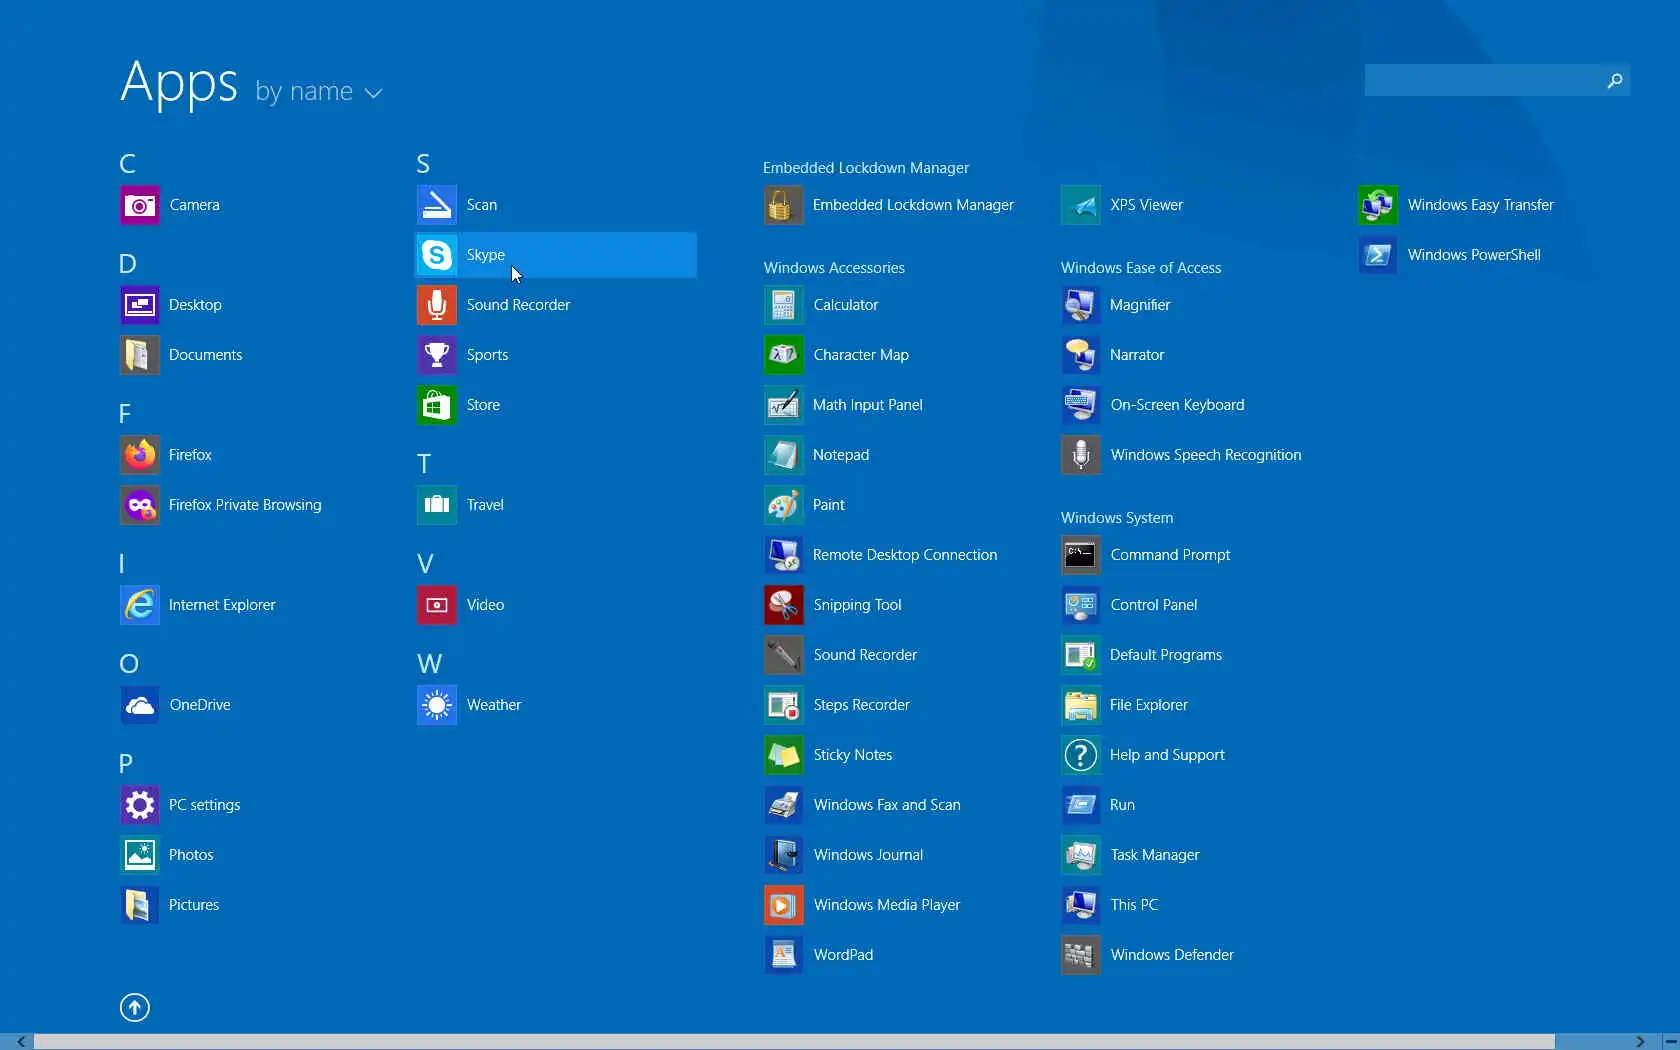The image size is (1680, 1050).
Task: Launch the Windows Defender icon
Action: coord(1081,955)
